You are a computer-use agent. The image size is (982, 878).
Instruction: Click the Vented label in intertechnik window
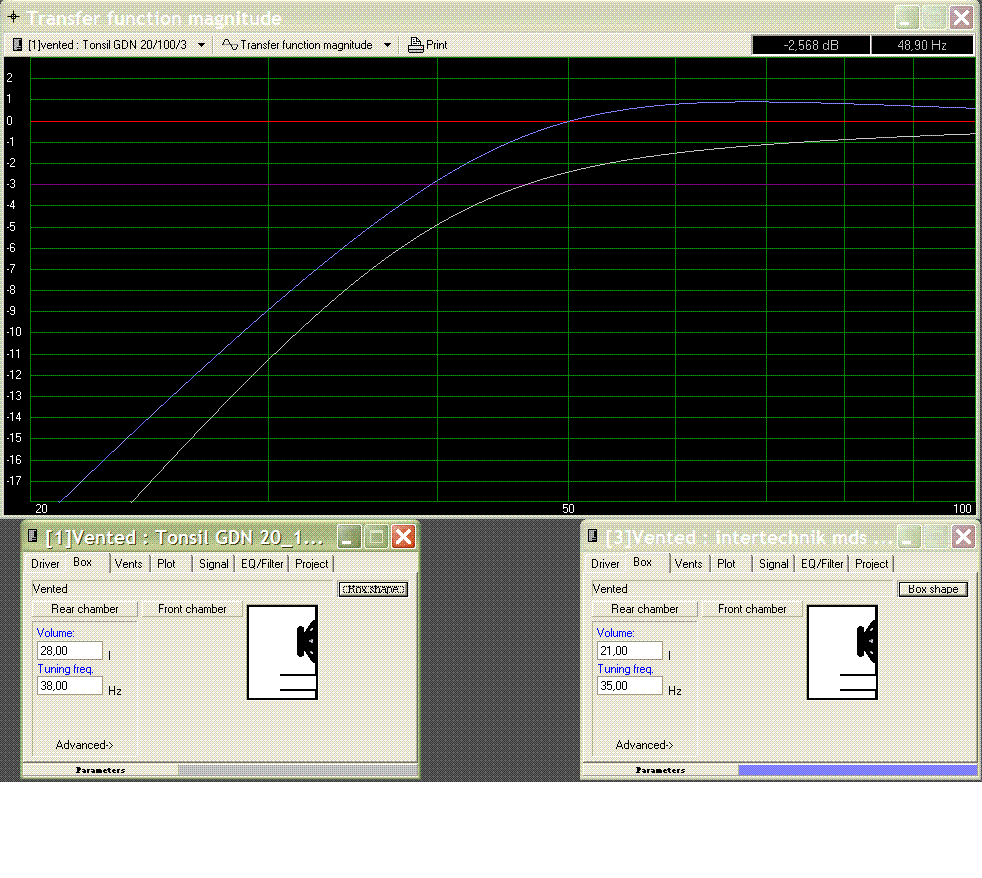click(609, 589)
